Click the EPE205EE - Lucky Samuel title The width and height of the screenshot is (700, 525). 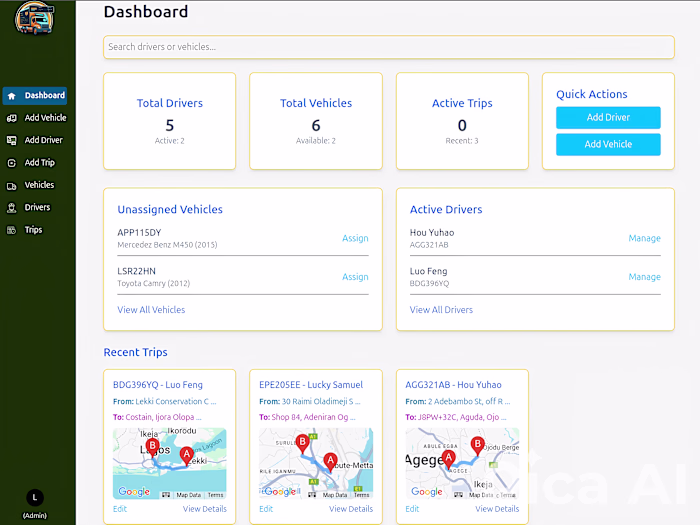pyautogui.click(x=311, y=385)
